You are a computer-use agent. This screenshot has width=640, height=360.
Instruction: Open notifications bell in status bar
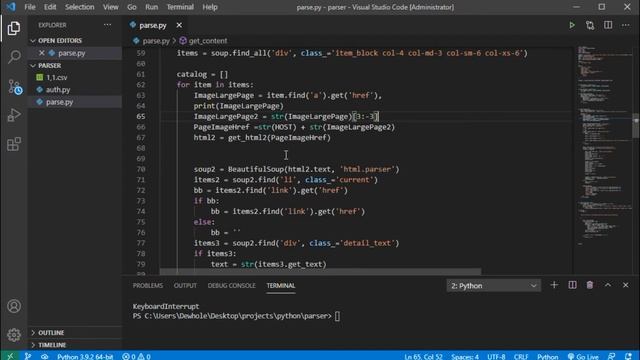(629, 356)
